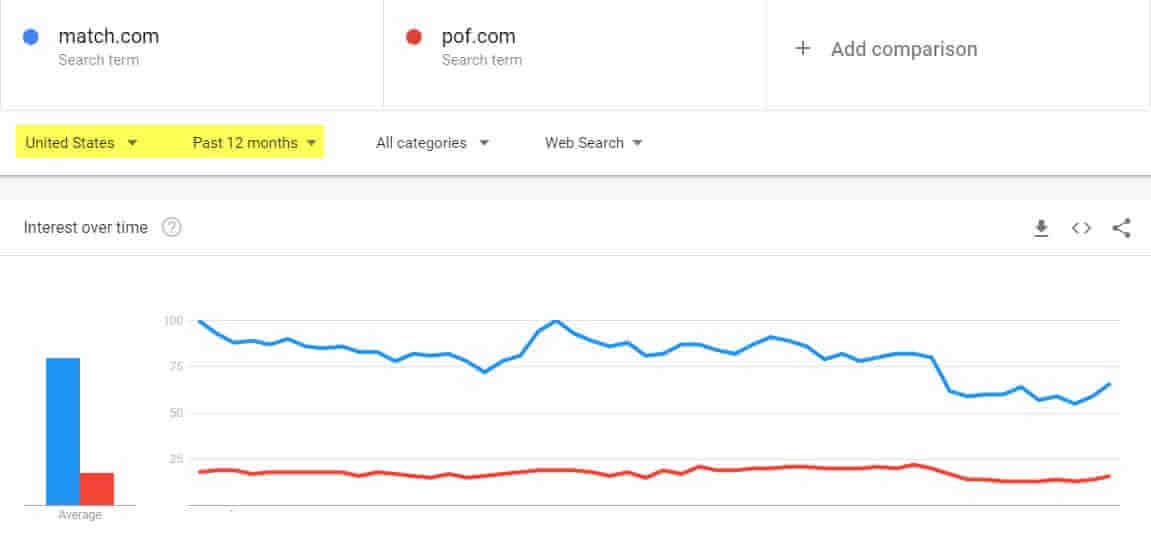Edit the pof.com search term
Image resolution: width=1151 pixels, height=541 pixels.
pyautogui.click(x=479, y=36)
